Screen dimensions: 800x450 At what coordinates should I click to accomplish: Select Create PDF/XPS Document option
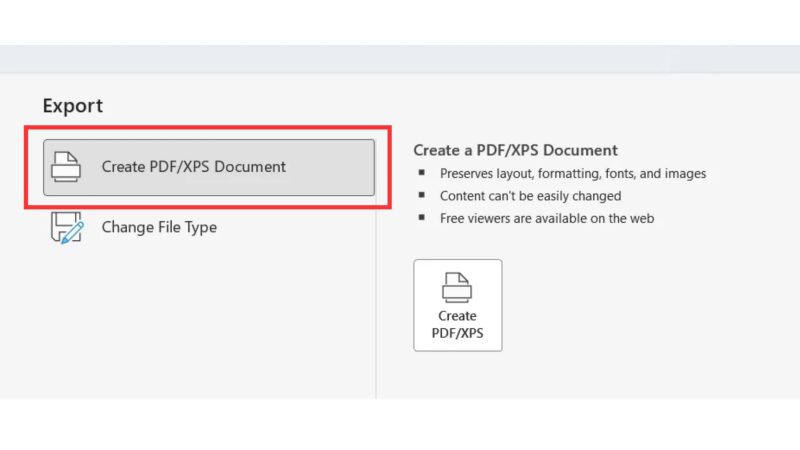click(209, 167)
